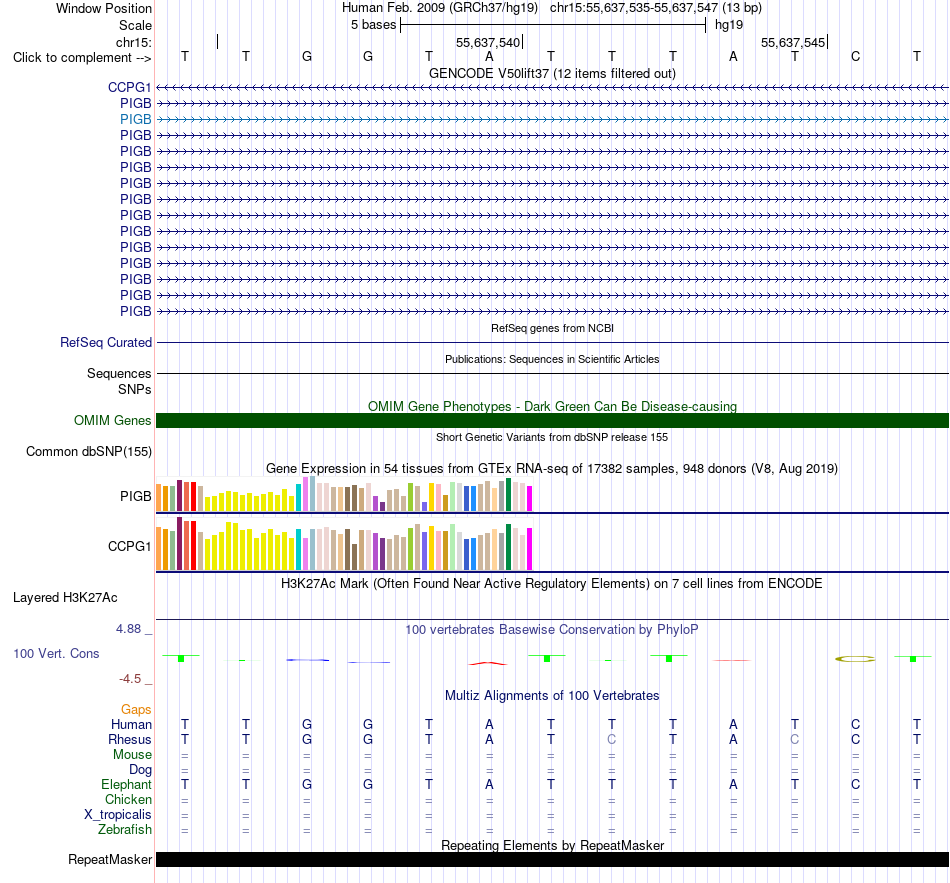Click the chr15: ruler label
The image size is (950, 883).
tap(133, 42)
